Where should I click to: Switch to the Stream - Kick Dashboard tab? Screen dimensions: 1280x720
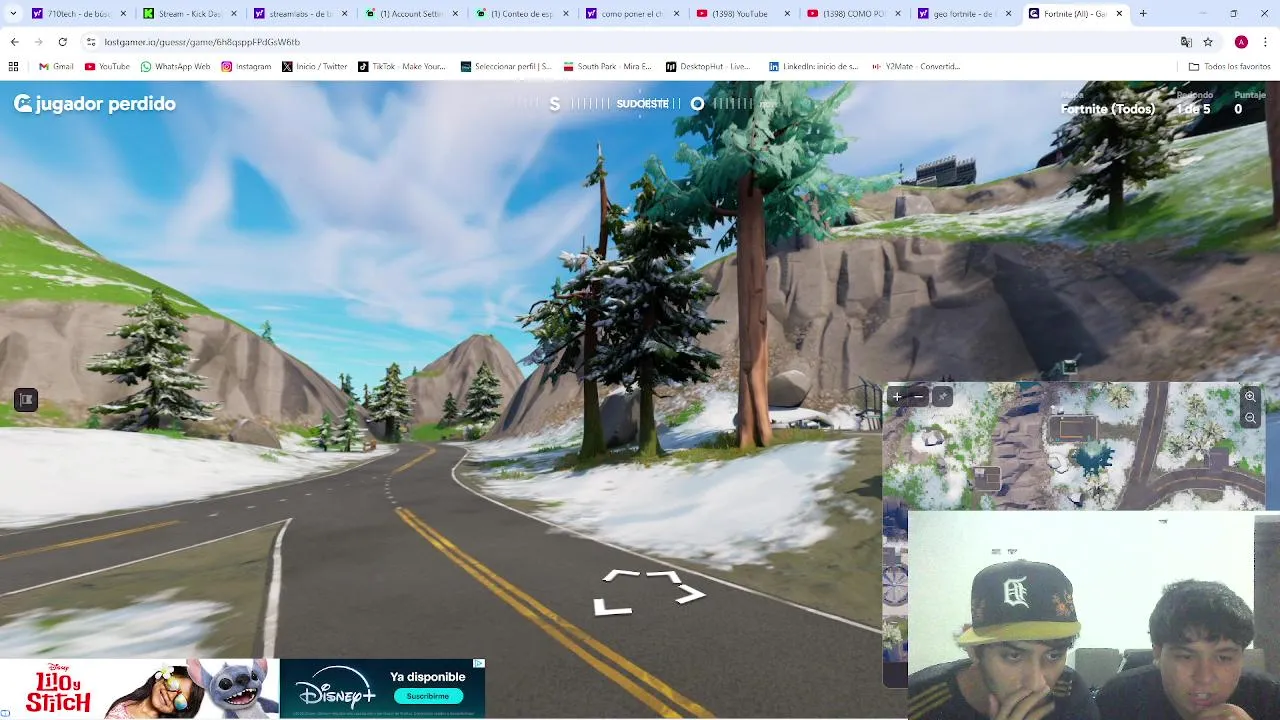pos(188,14)
